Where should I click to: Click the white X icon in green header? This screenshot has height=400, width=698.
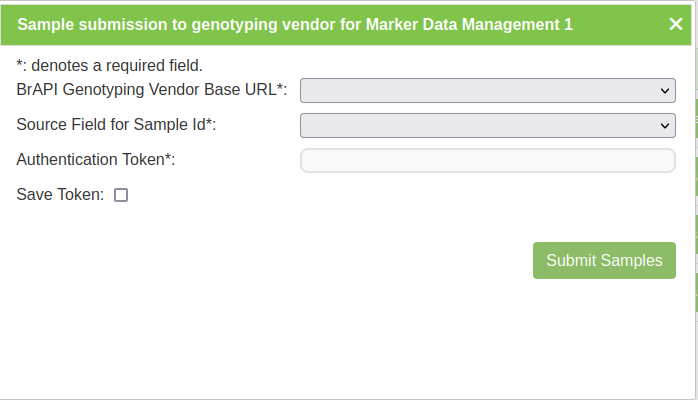pos(676,24)
